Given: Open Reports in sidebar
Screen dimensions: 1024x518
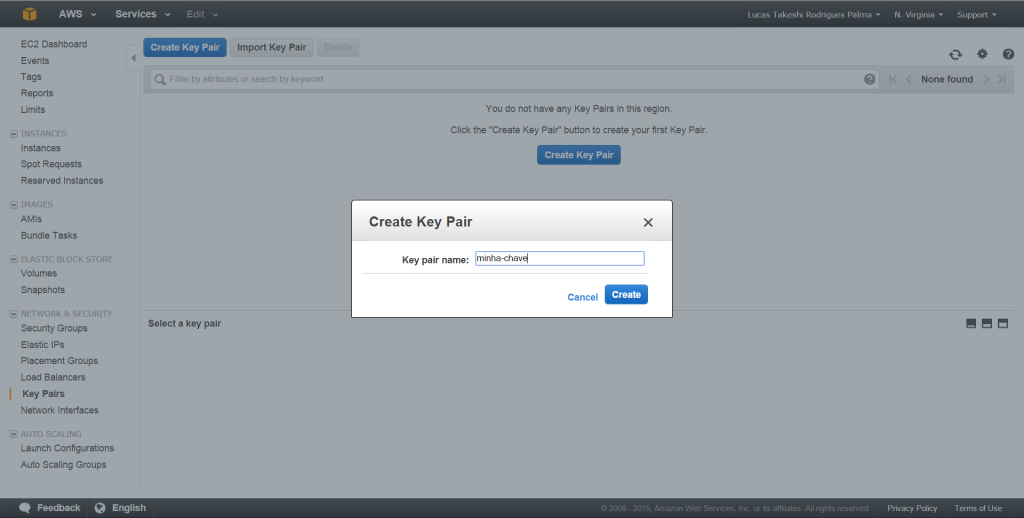Looking at the screenshot, I should click(x=37, y=93).
